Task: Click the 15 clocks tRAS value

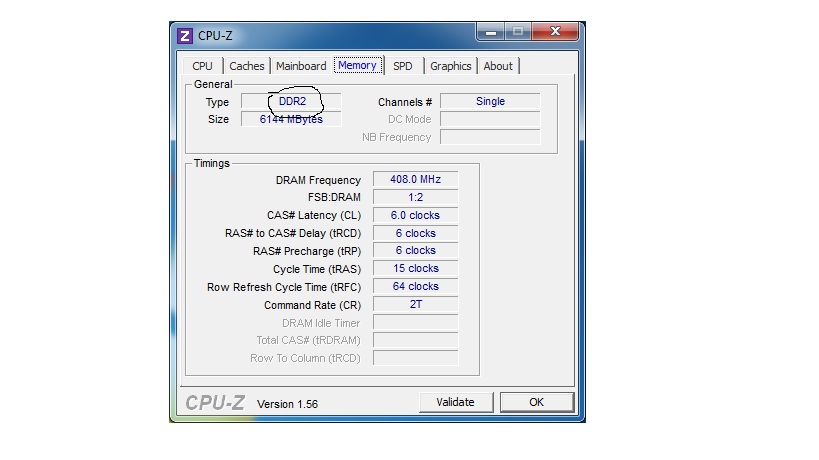Action: coord(416,268)
